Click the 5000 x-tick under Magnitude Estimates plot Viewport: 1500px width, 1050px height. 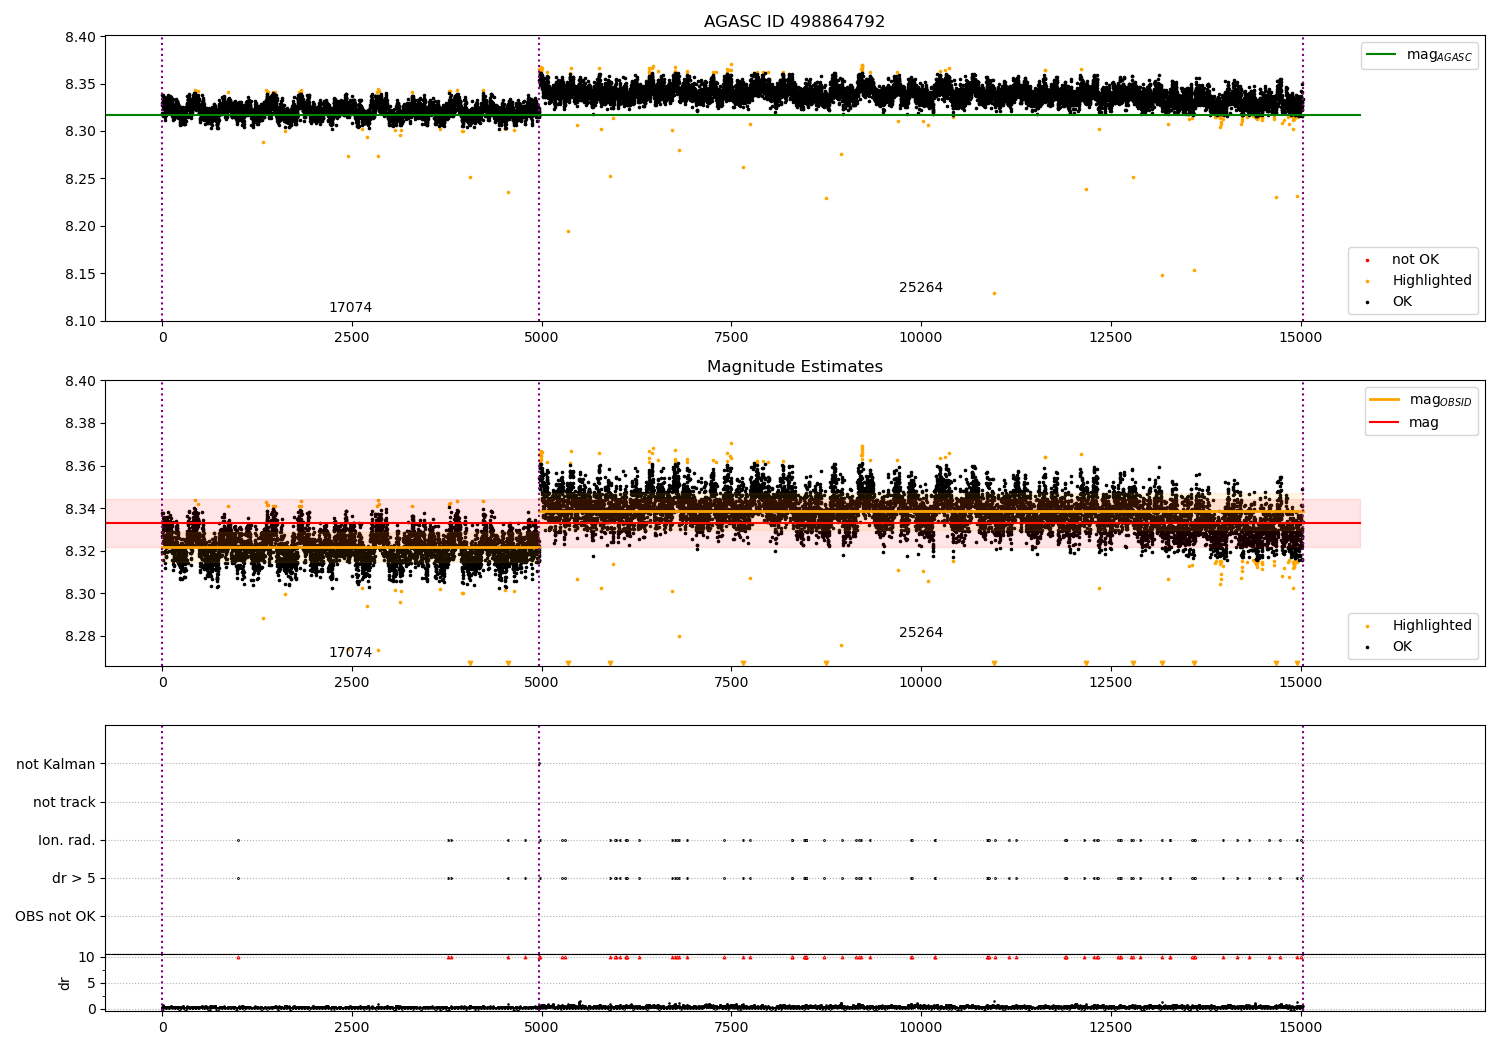[x=541, y=683]
